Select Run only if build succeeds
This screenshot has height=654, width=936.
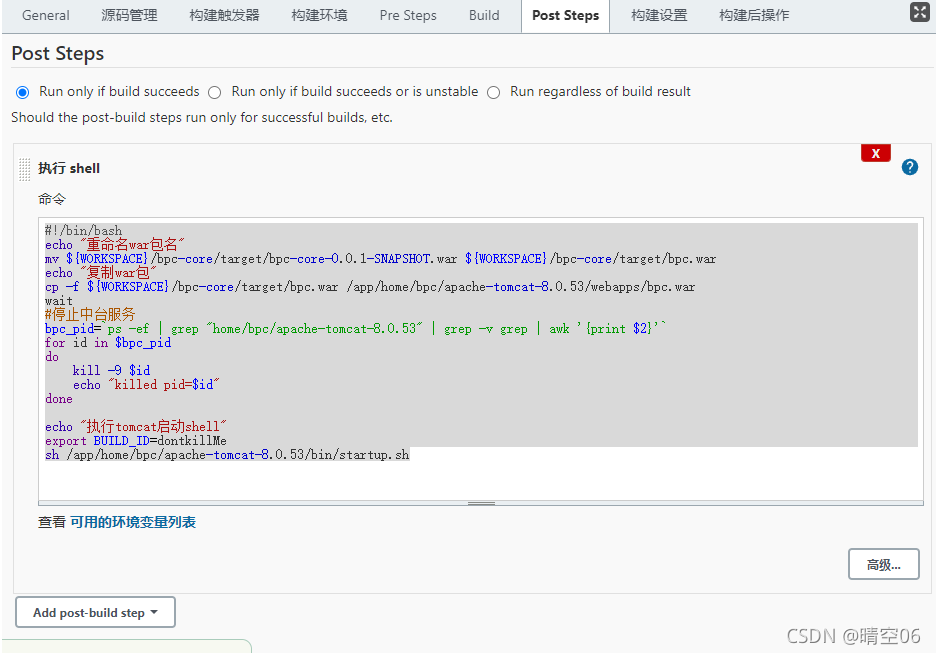pos(23,92)
